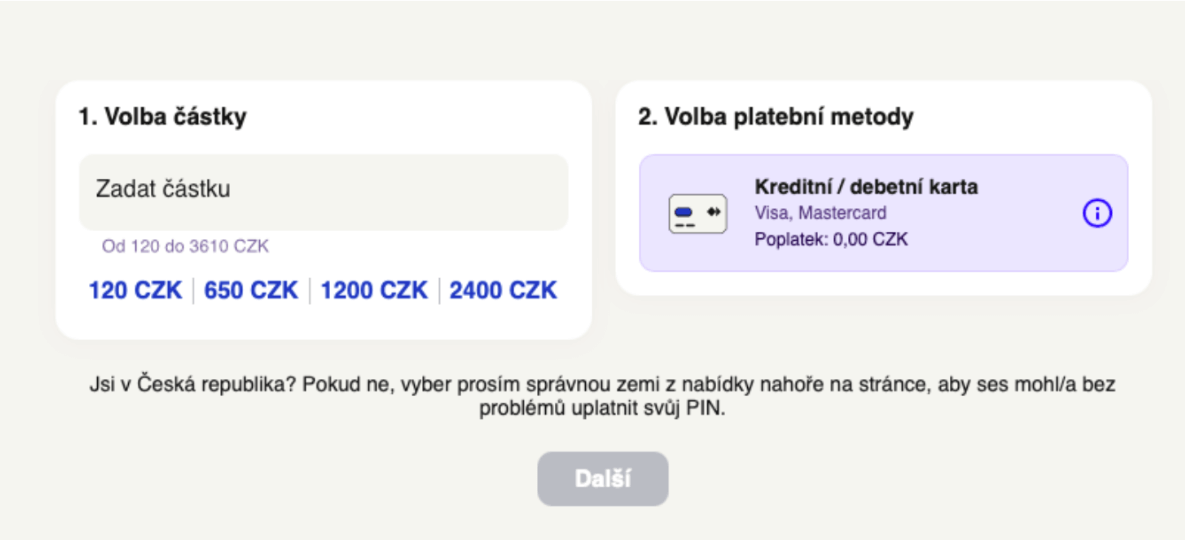Open the payment method info icon

coord(1097,213)
